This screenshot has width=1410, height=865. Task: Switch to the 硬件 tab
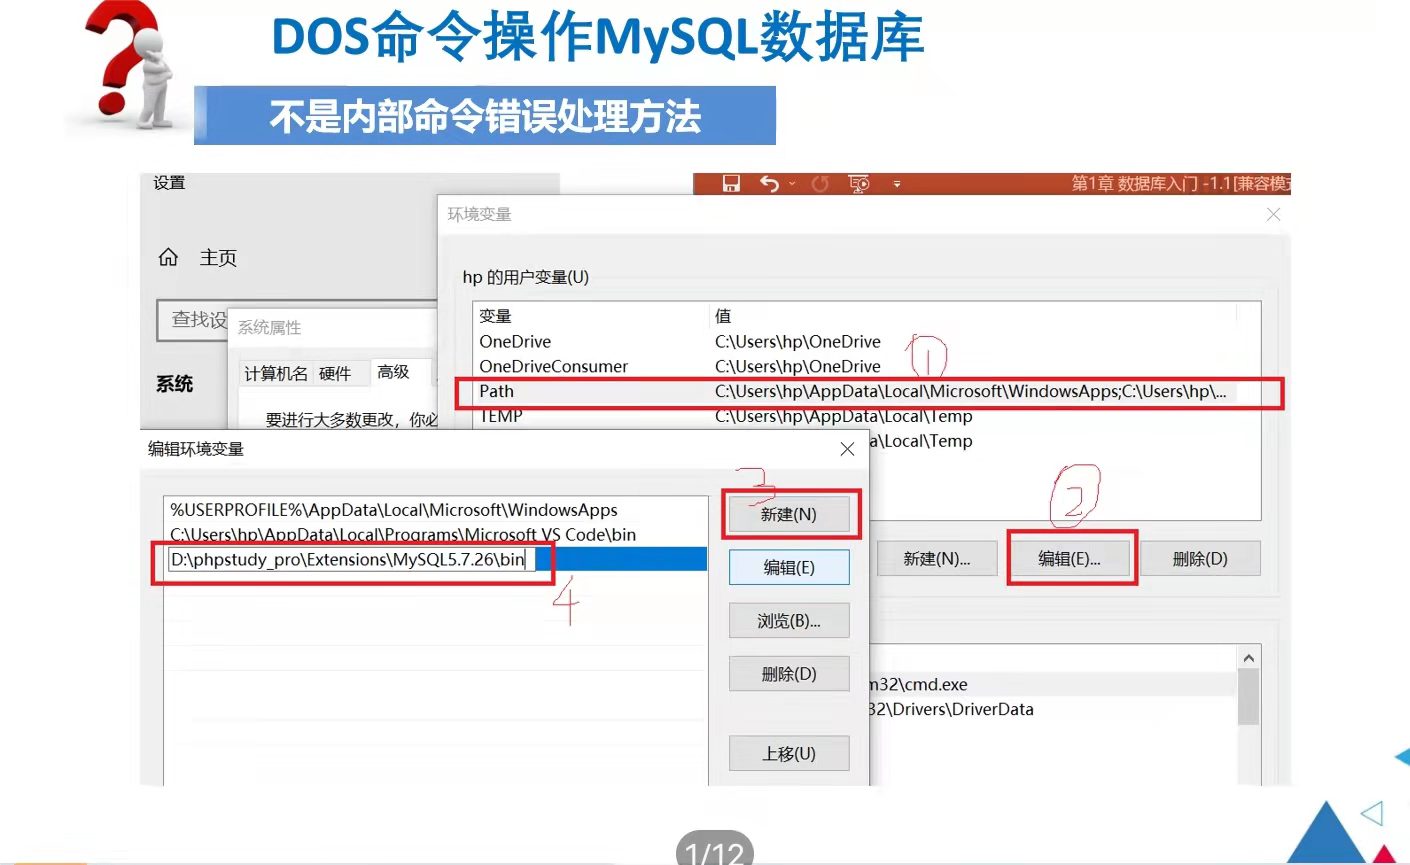[335, 373]
